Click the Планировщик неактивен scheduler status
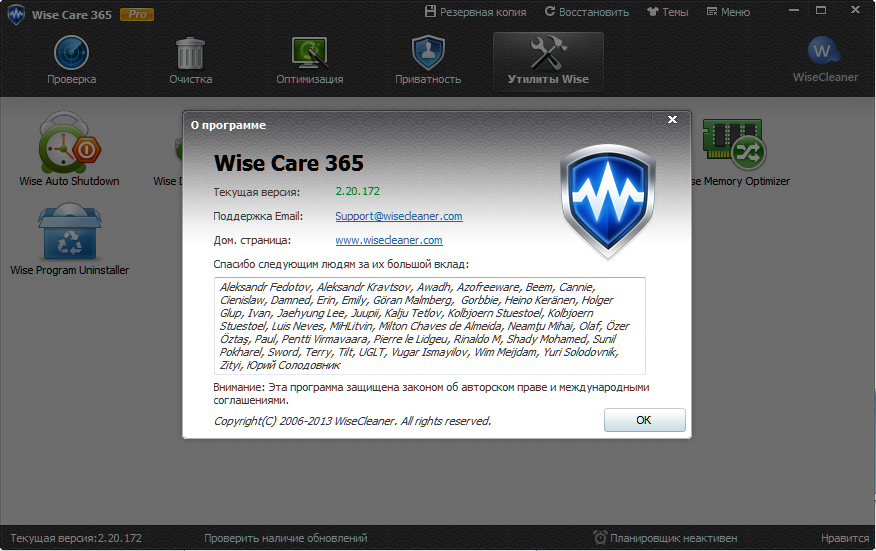 pos(673,538)
